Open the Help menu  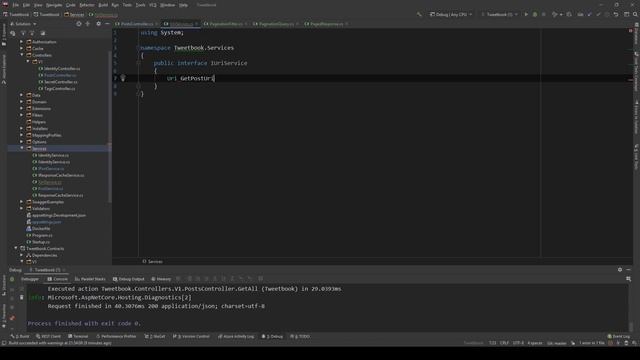click(x=184, y=5)
